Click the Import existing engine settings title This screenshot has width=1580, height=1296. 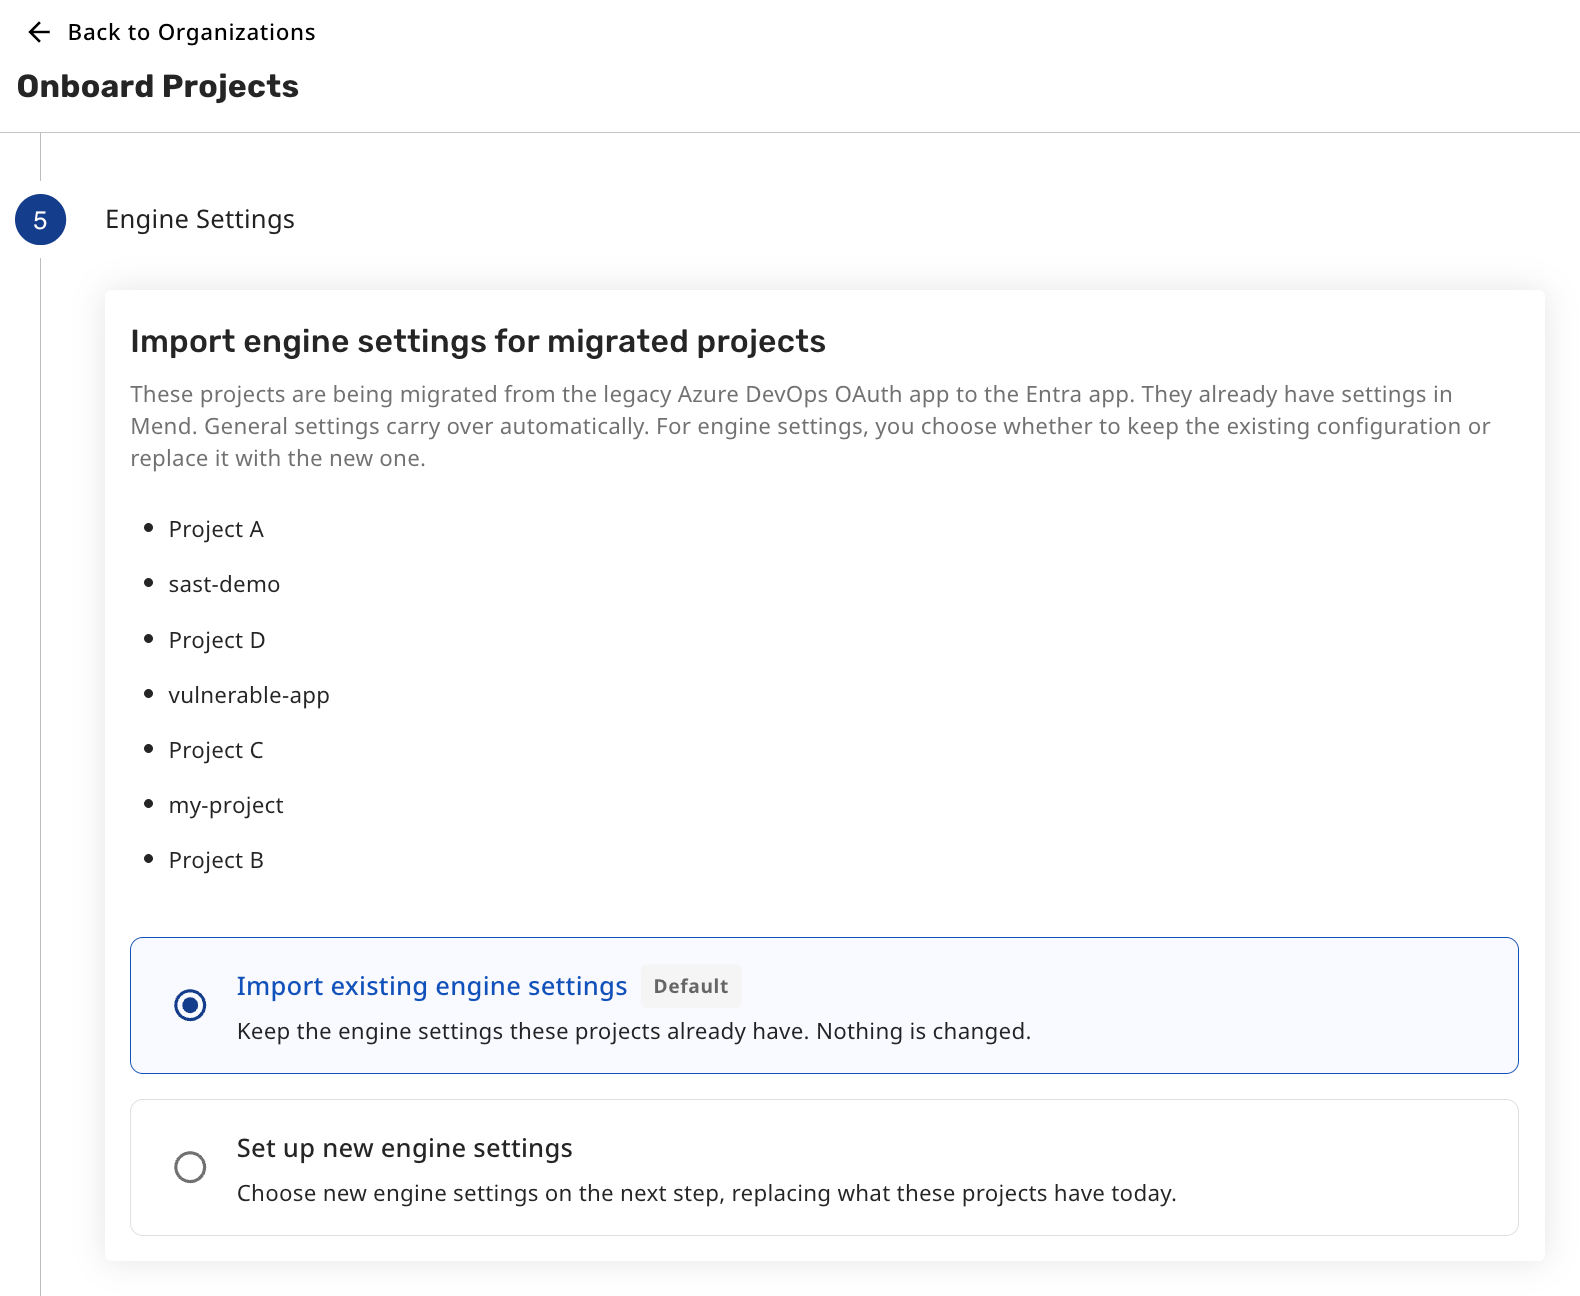pos(432,986)
